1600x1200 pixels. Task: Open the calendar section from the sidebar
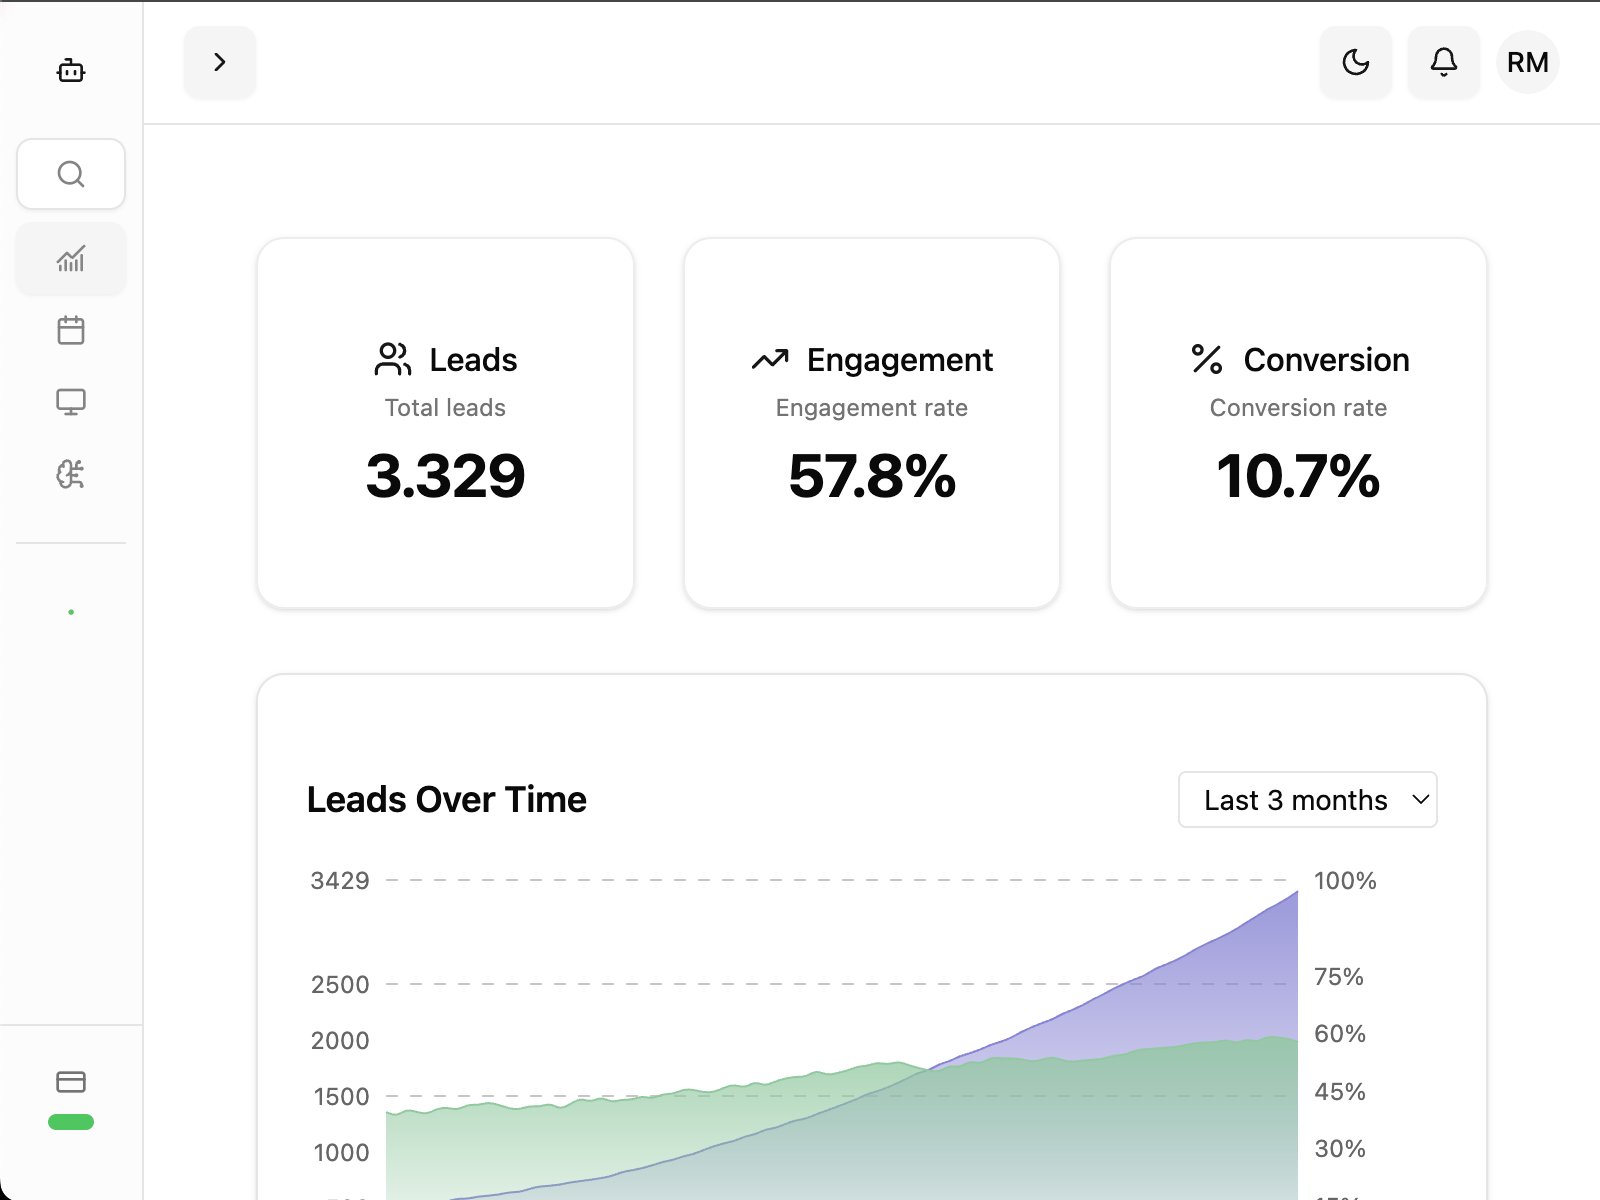70,330
